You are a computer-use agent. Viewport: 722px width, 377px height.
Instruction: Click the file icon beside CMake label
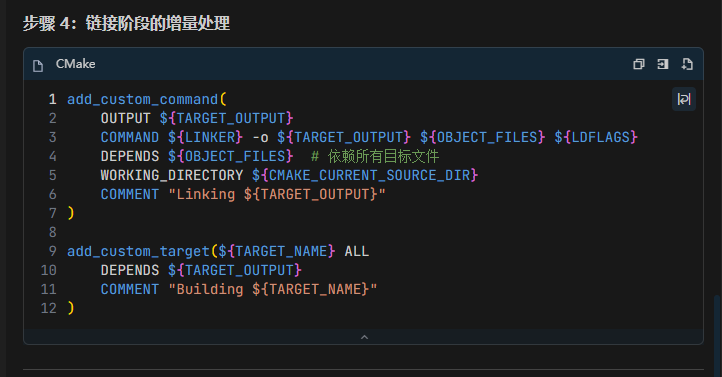[38, 66]
